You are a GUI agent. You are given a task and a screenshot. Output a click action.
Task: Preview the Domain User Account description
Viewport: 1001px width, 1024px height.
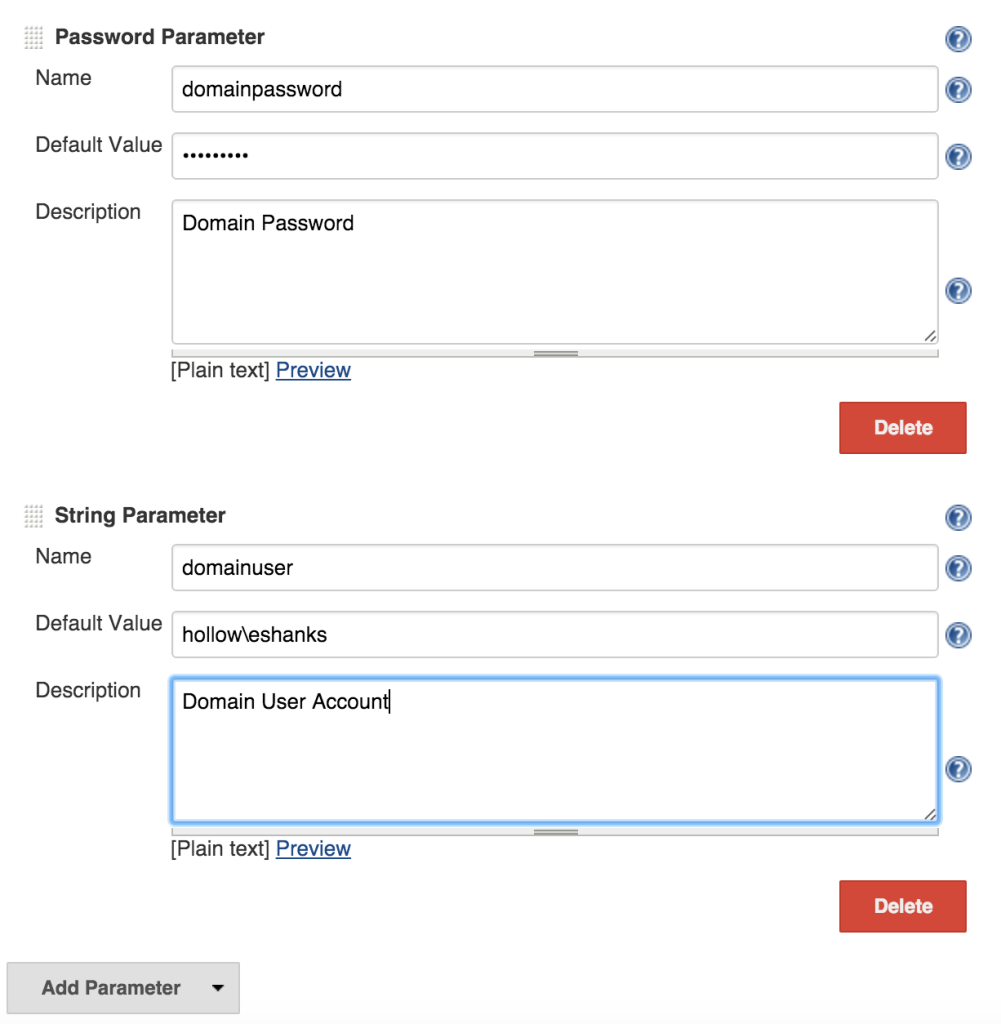tap(313, 848)
